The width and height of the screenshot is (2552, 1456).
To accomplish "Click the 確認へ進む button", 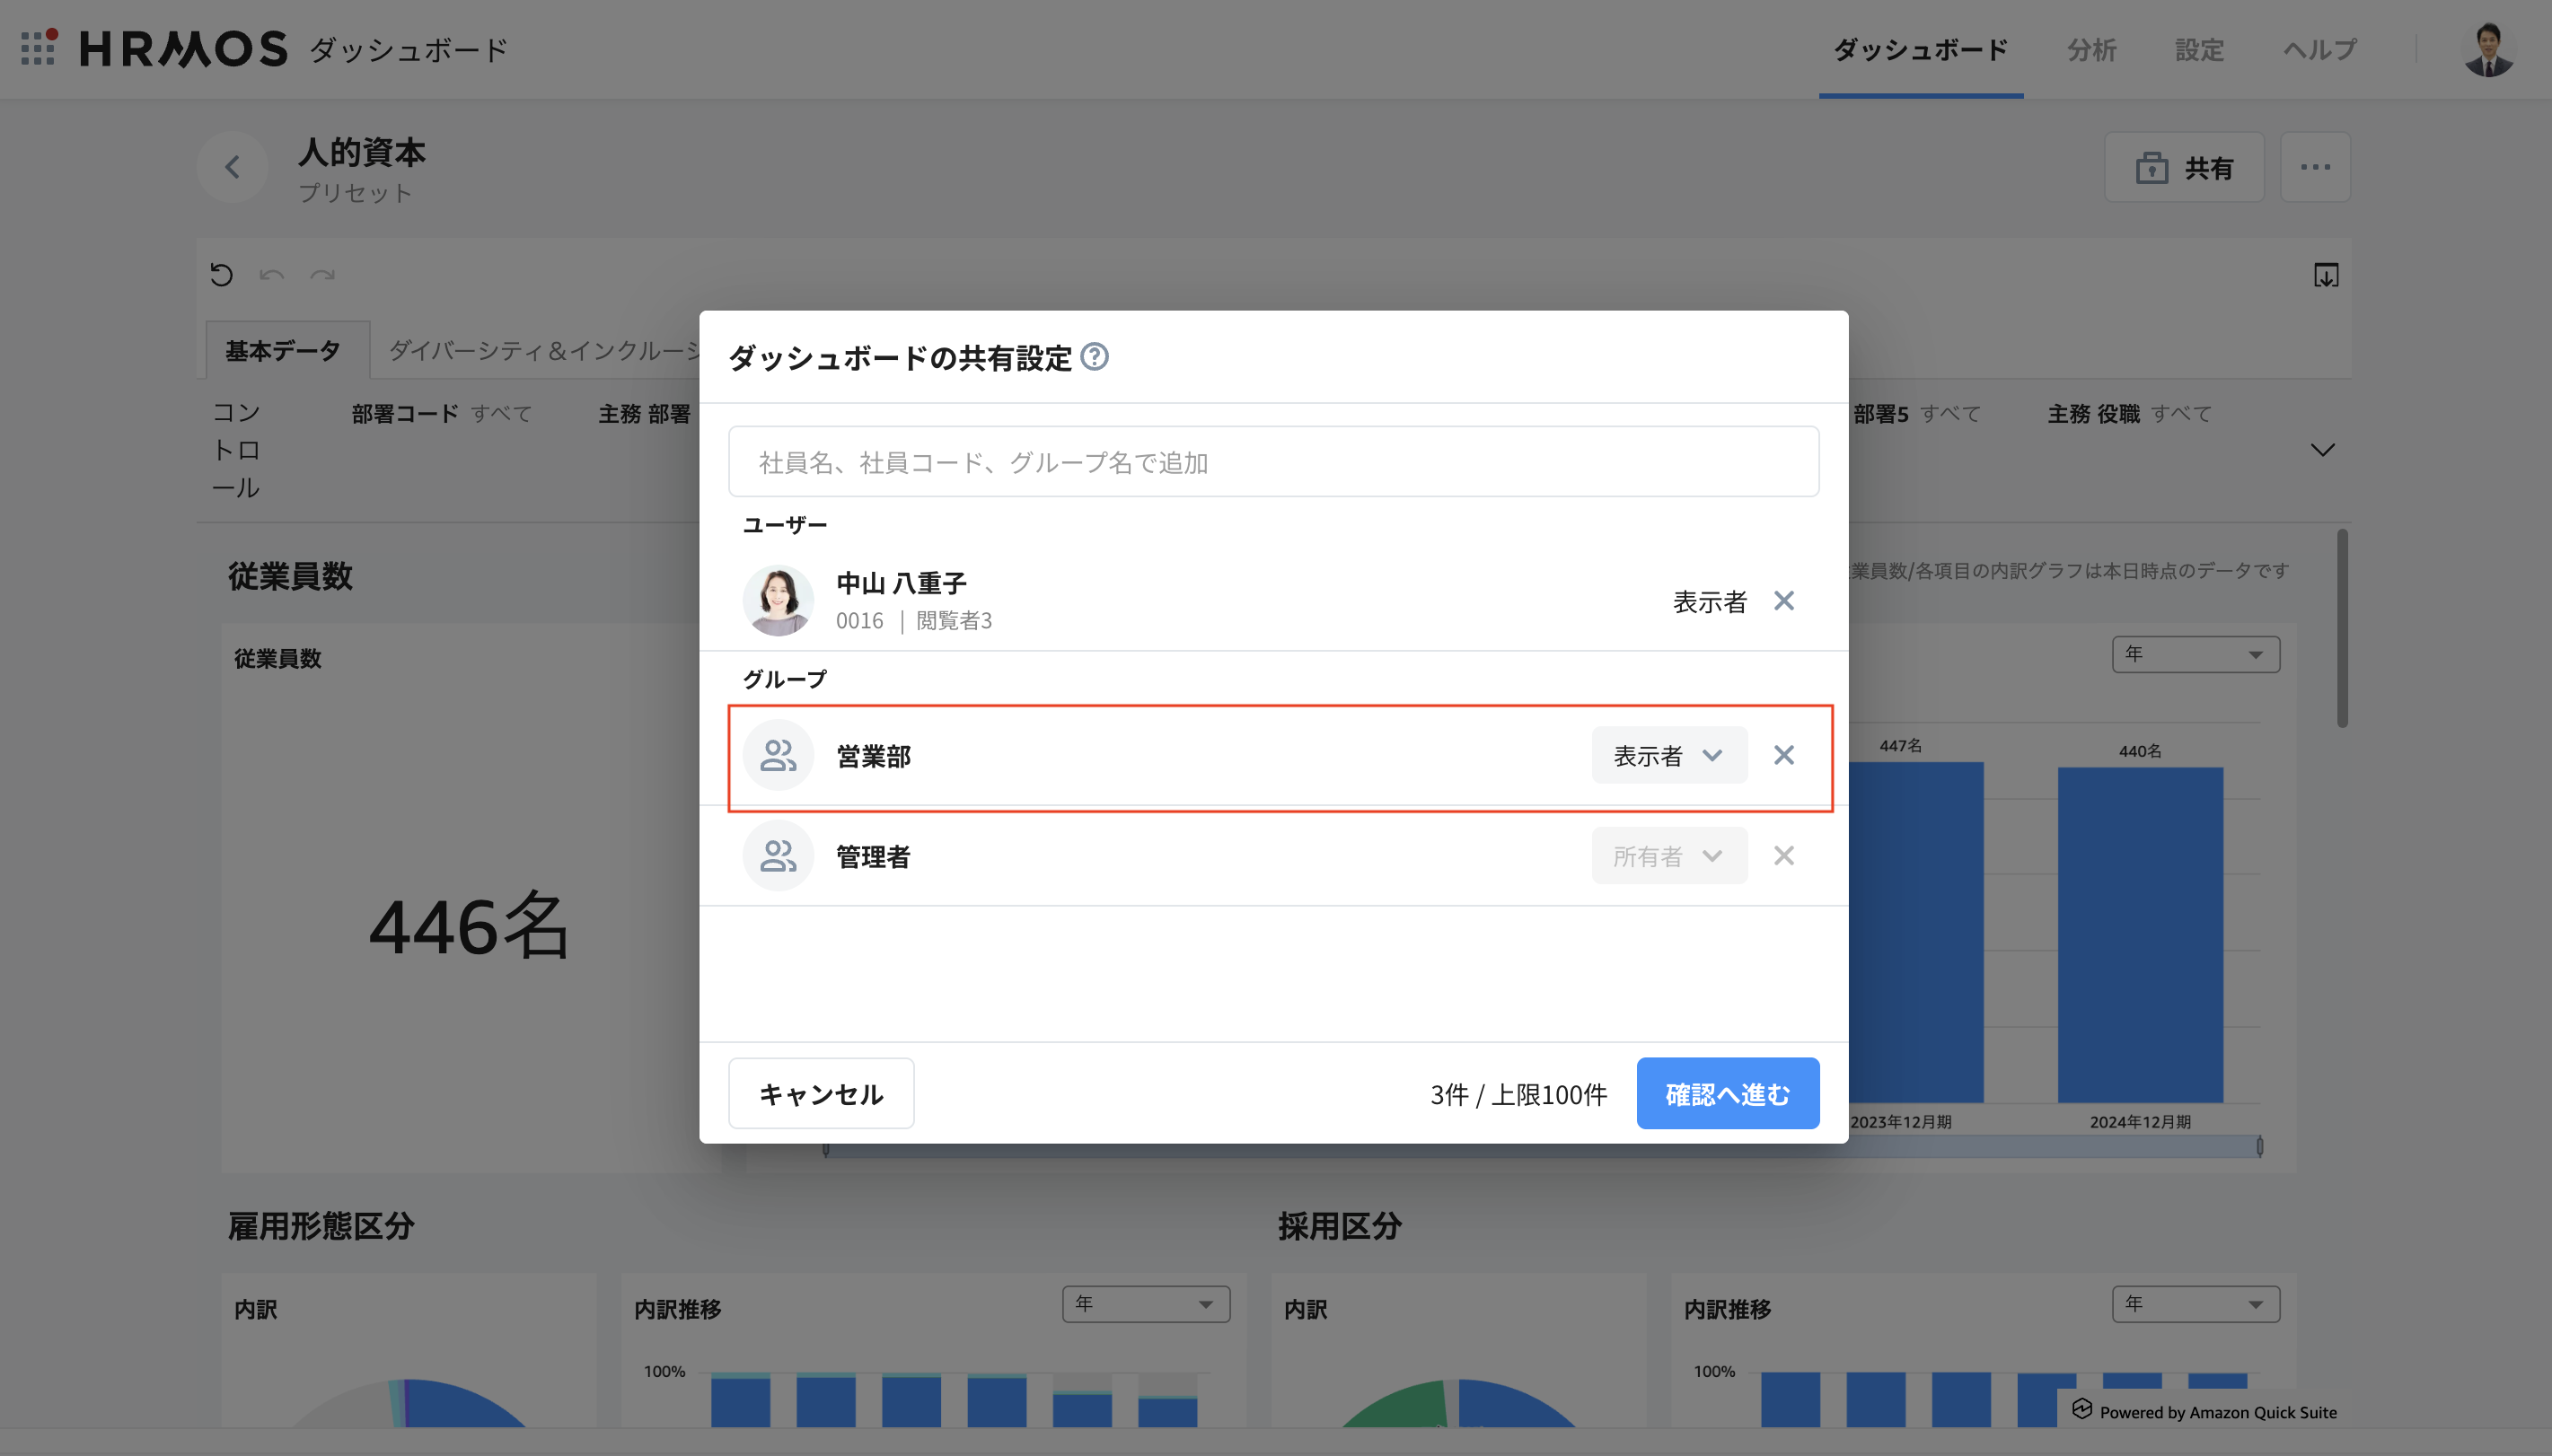I will coord(1727,1094).
